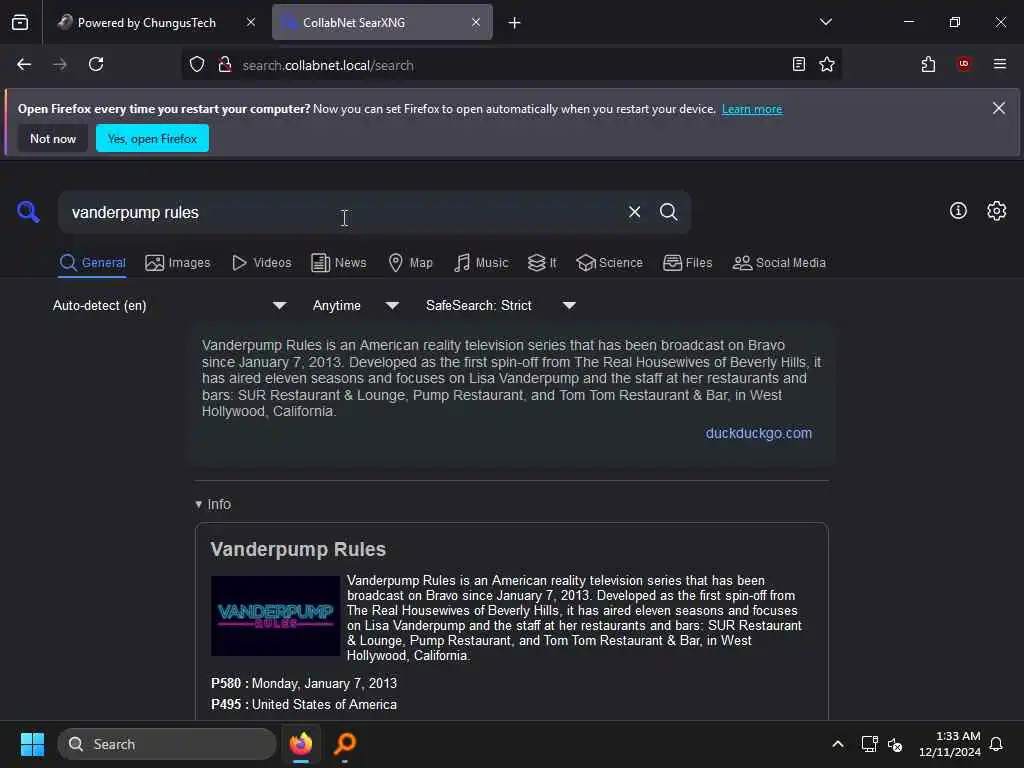
Task: Bookmark this page with star
Action: tap(827, 64)
